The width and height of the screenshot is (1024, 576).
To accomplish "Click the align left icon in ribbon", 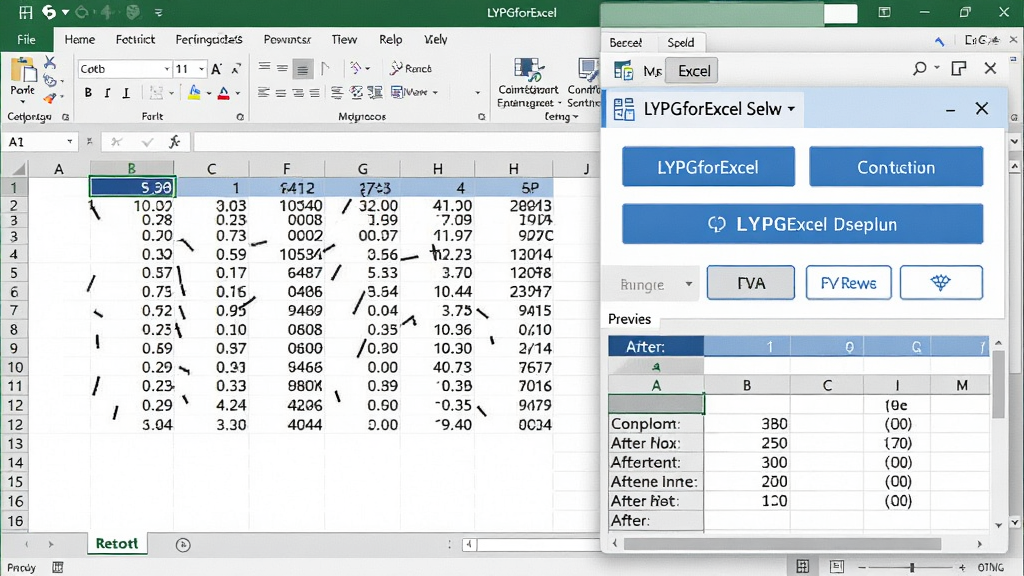I will point(263,93).
